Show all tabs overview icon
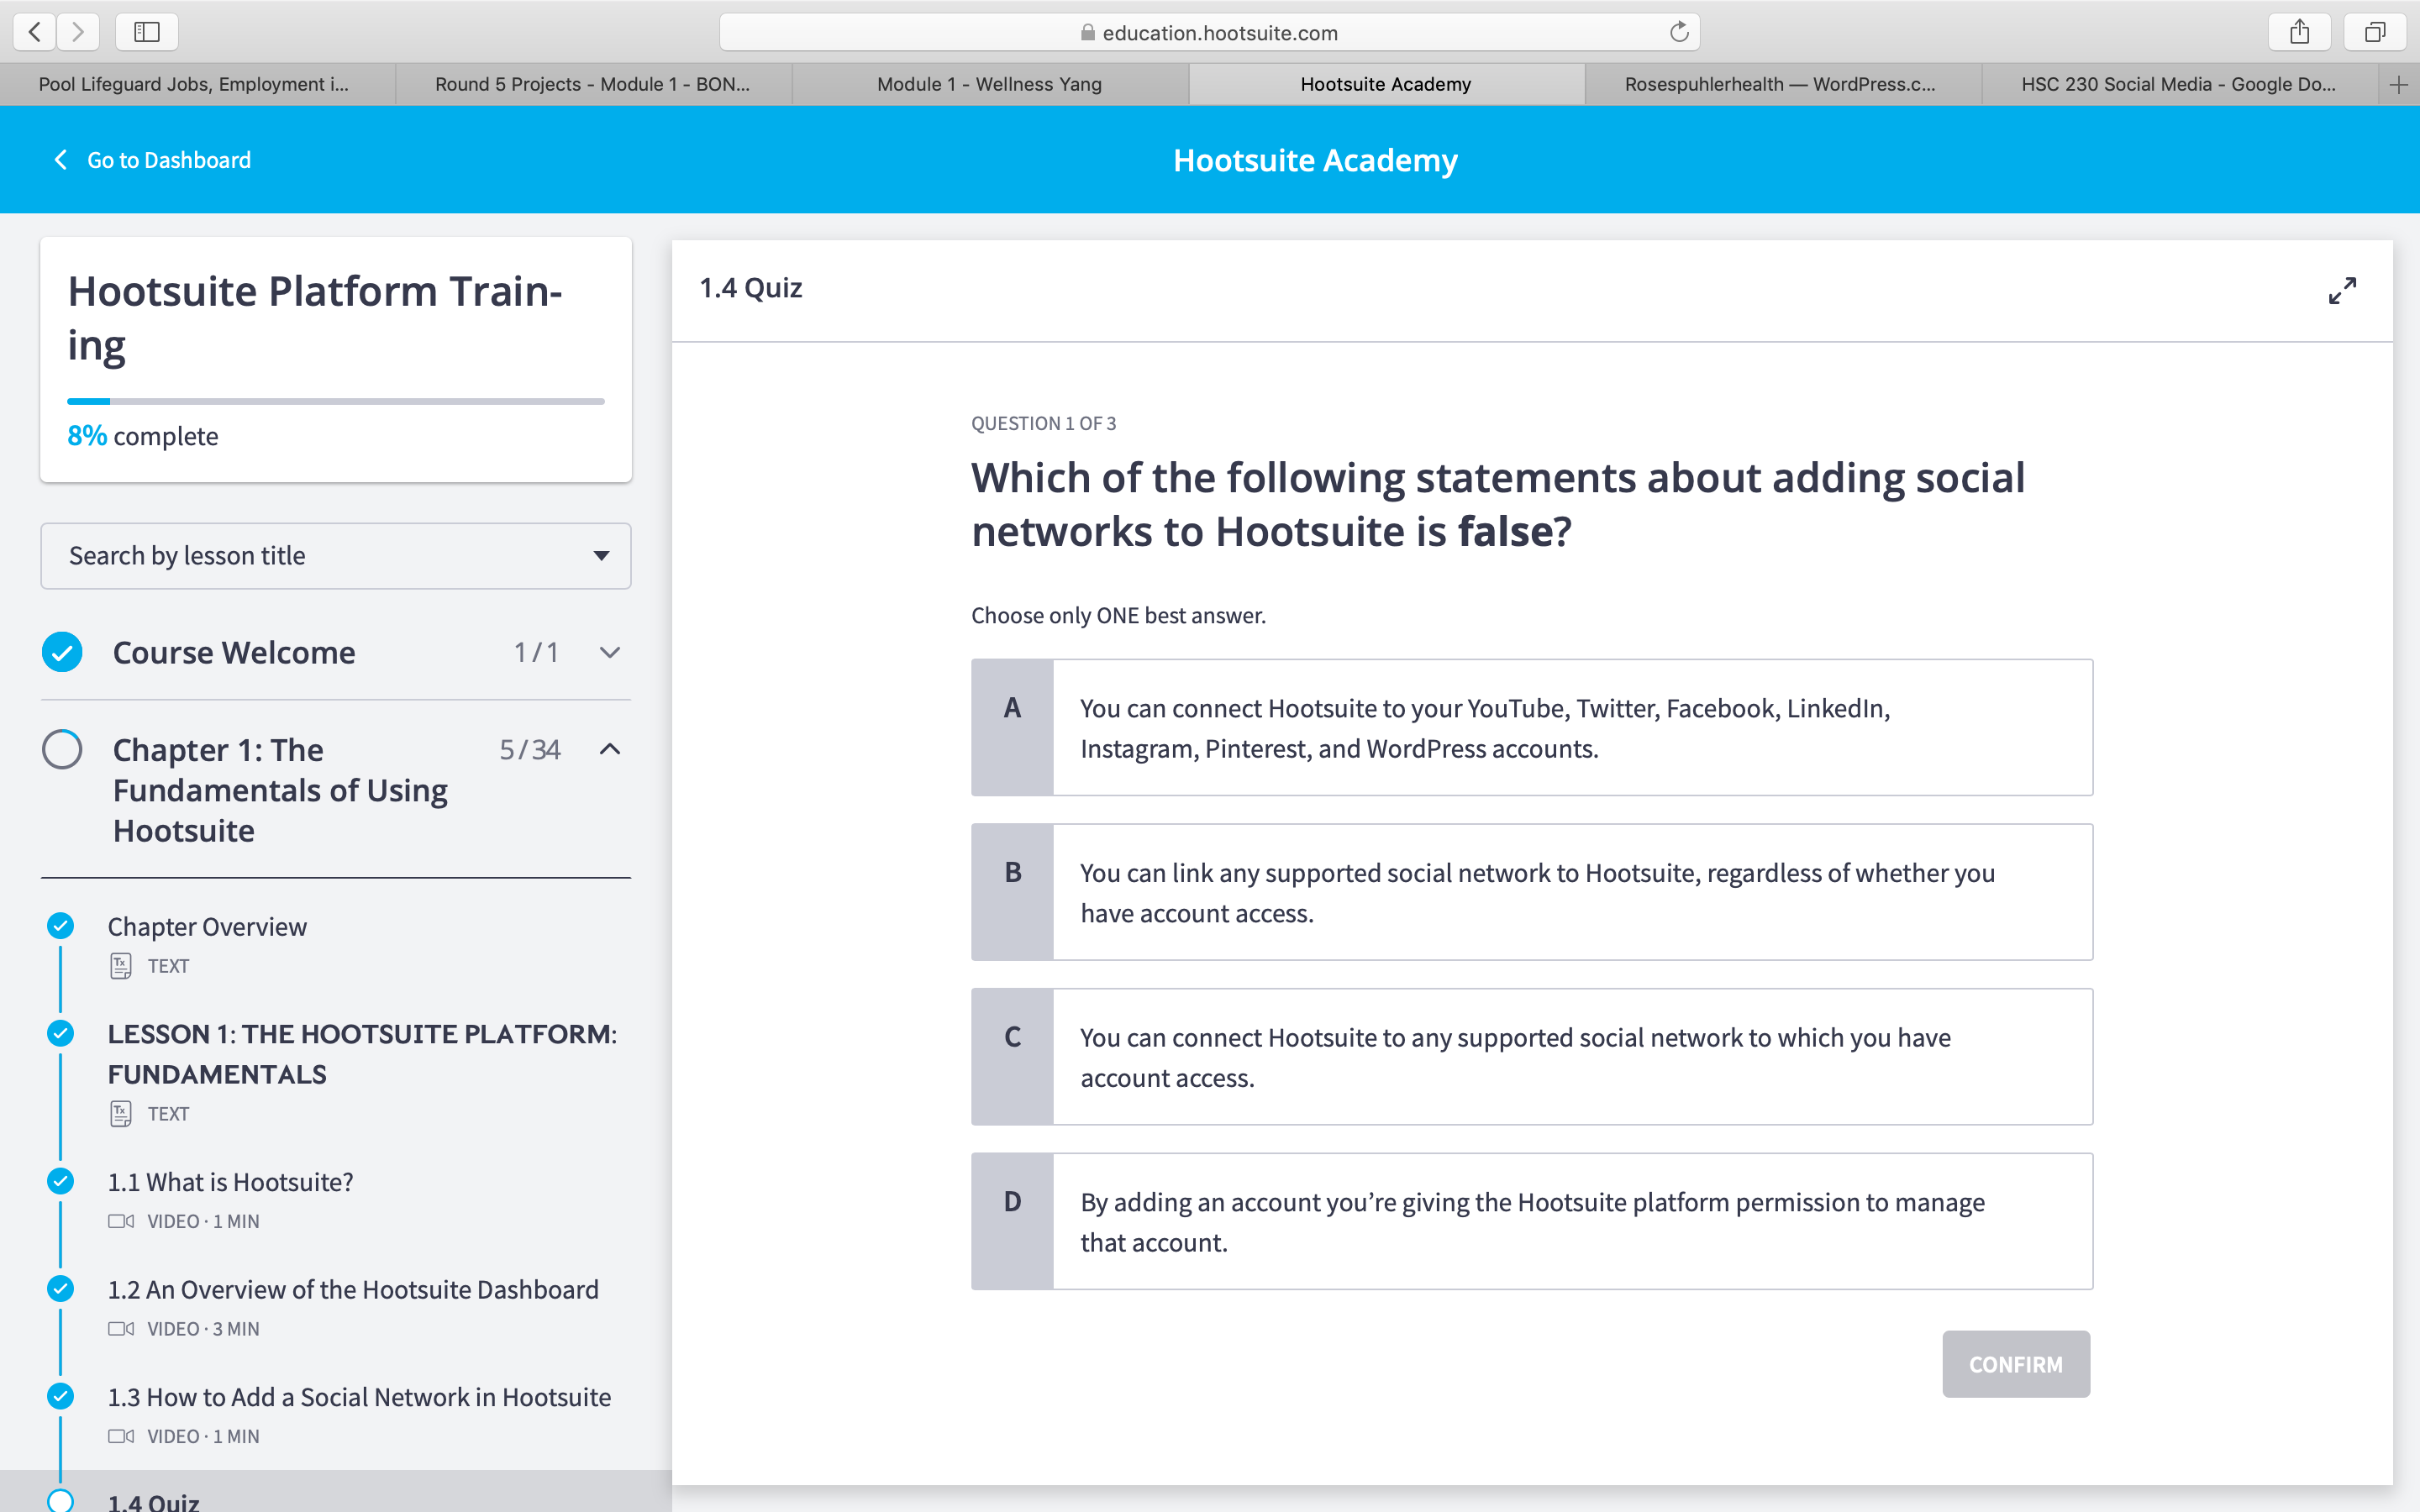This screenshot has height=1512, width=2420. [2375, 32]
